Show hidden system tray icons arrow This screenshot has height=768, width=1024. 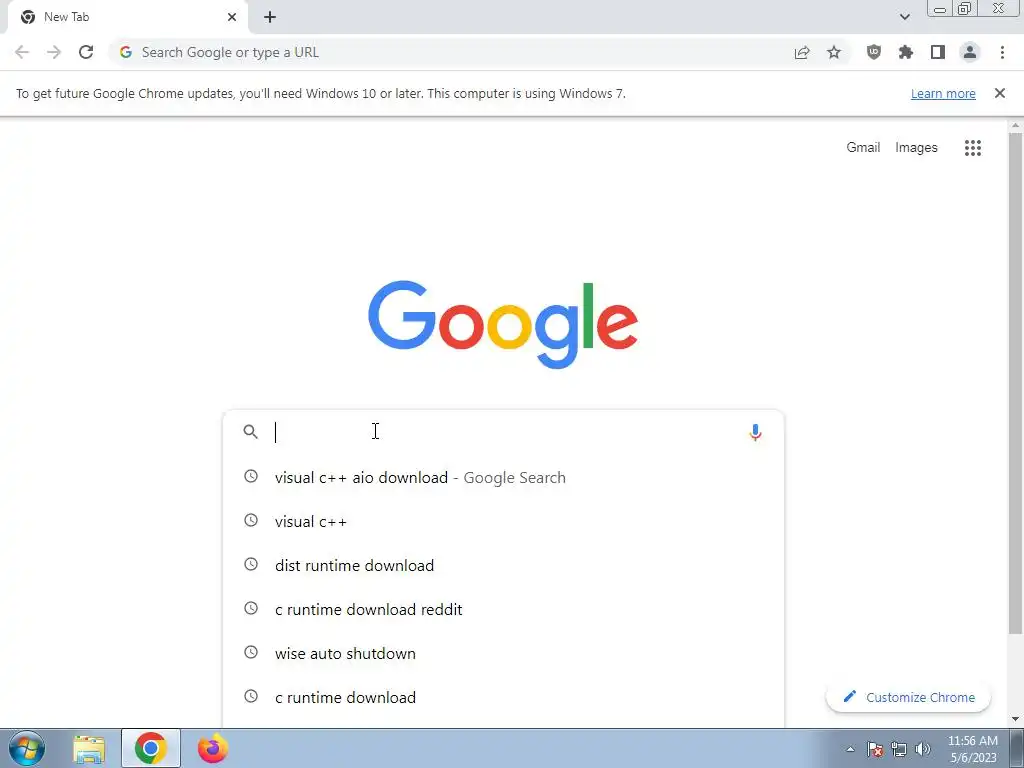850,749
